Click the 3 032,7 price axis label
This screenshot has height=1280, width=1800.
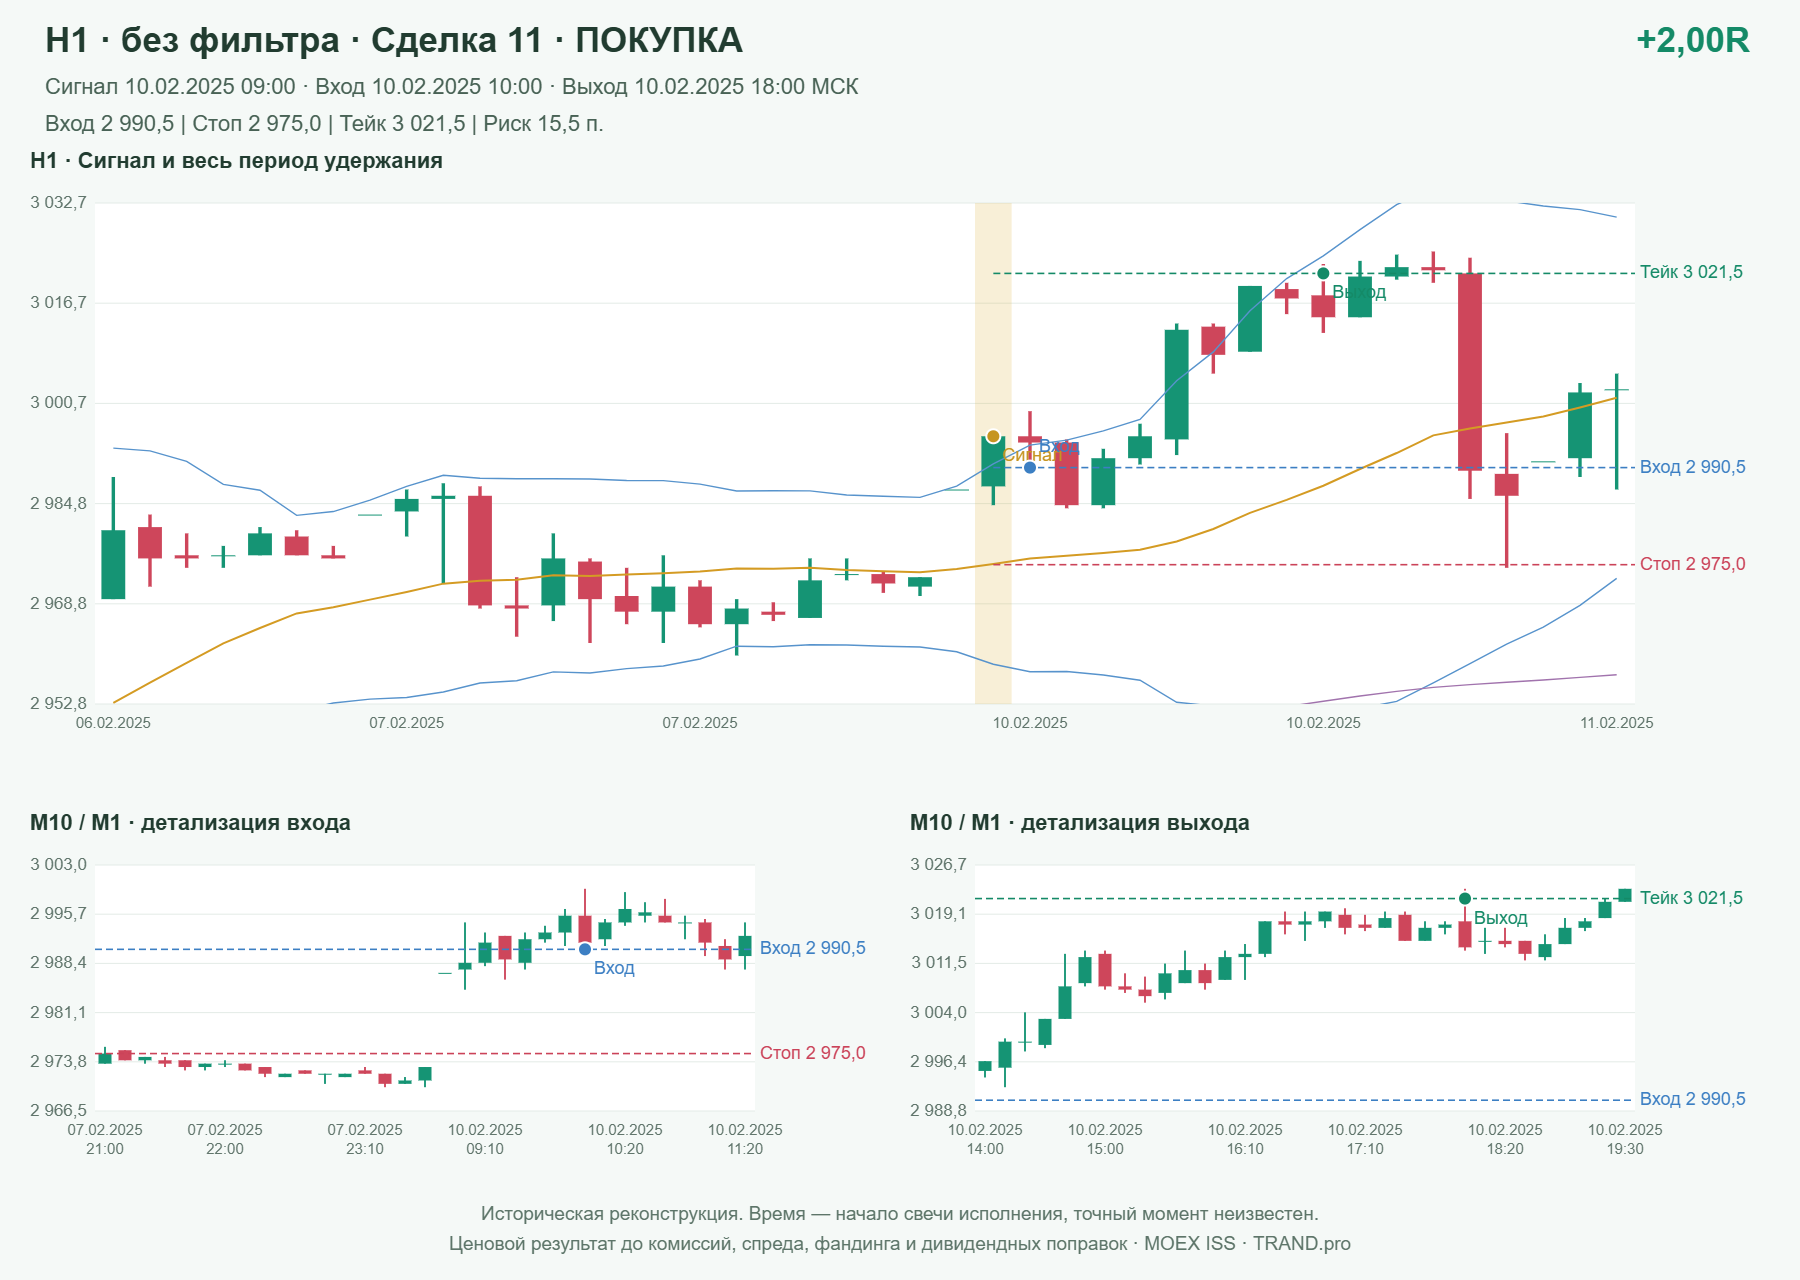[x=58, y=203]
